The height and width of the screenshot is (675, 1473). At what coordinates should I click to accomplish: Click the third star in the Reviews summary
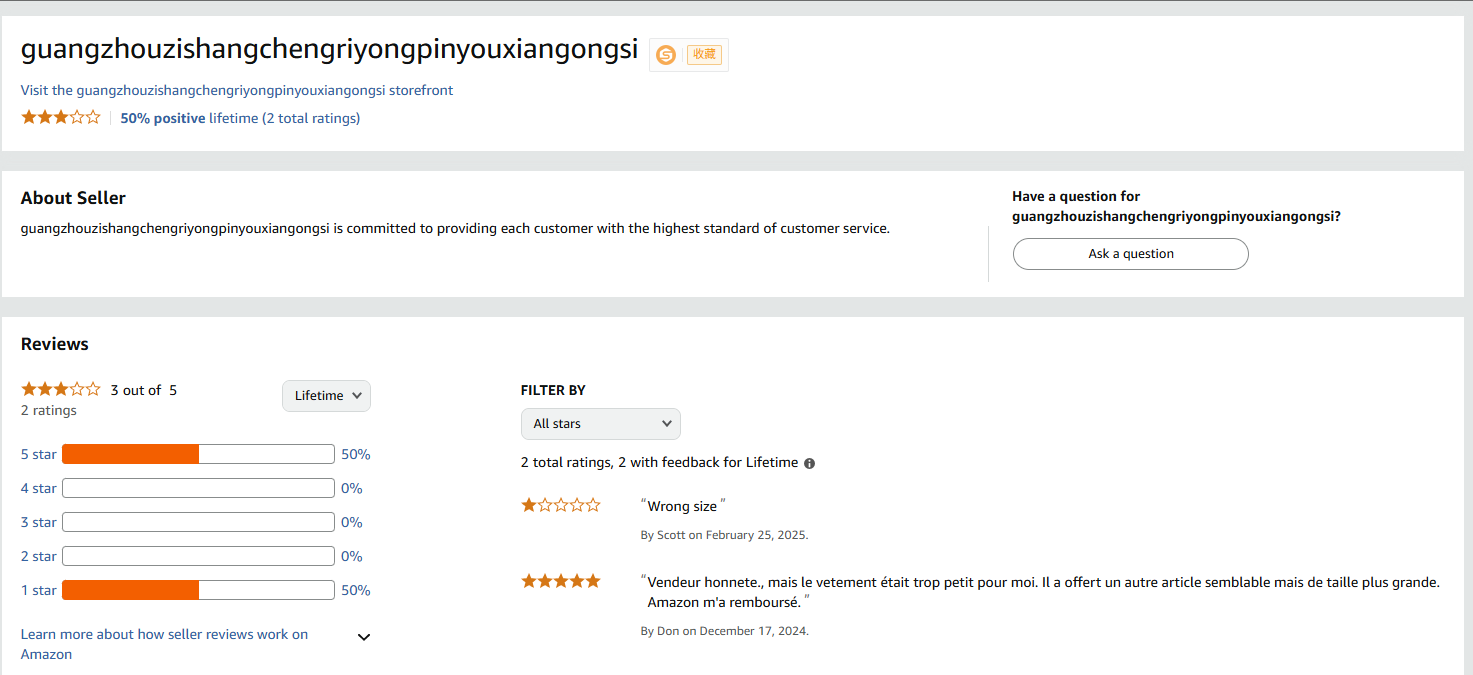[x=60, y=388]
